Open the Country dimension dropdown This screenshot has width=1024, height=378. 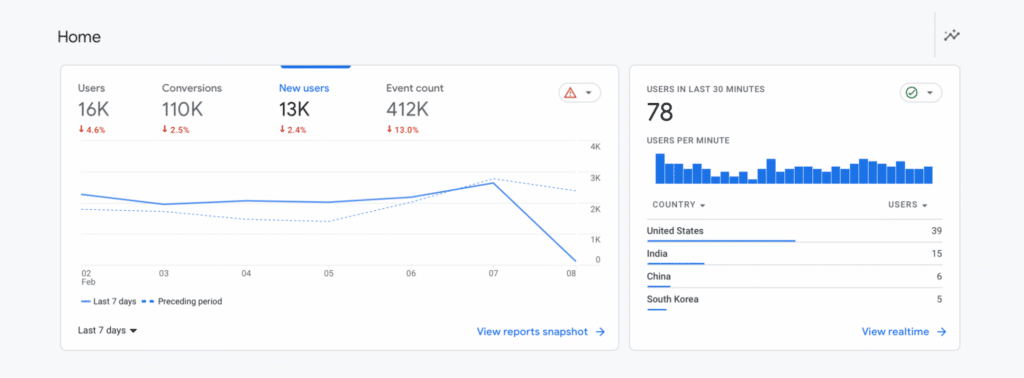(x=679, y=204)
